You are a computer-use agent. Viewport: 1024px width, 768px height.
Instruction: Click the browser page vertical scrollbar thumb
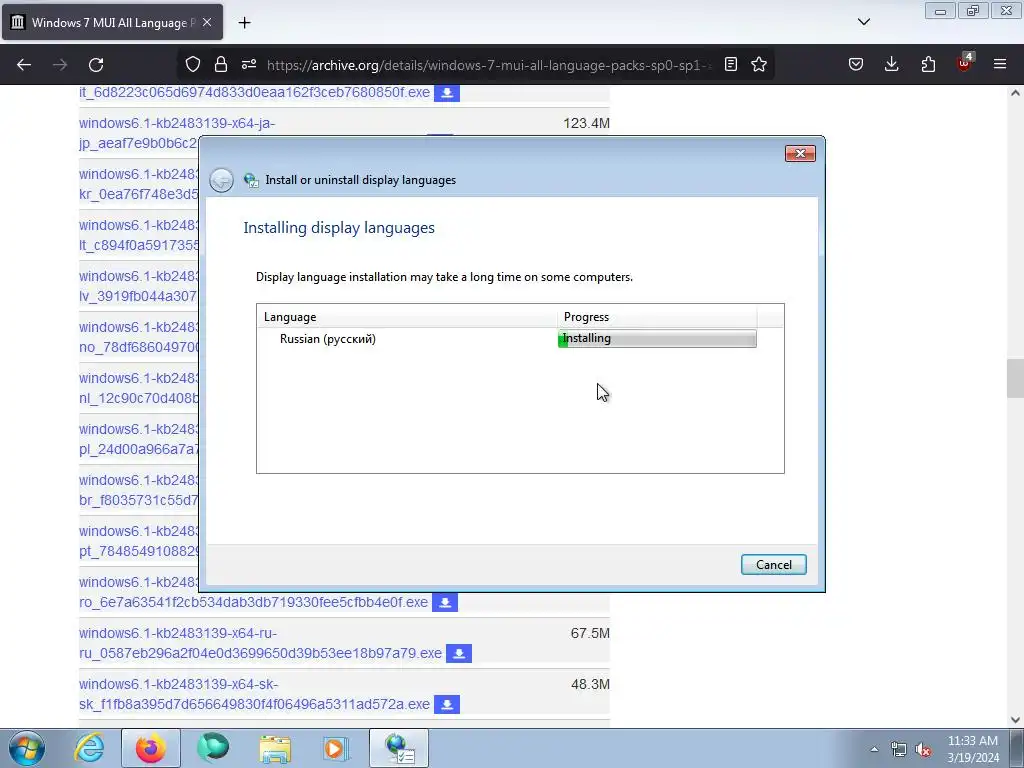click(x=1015, y=378)
